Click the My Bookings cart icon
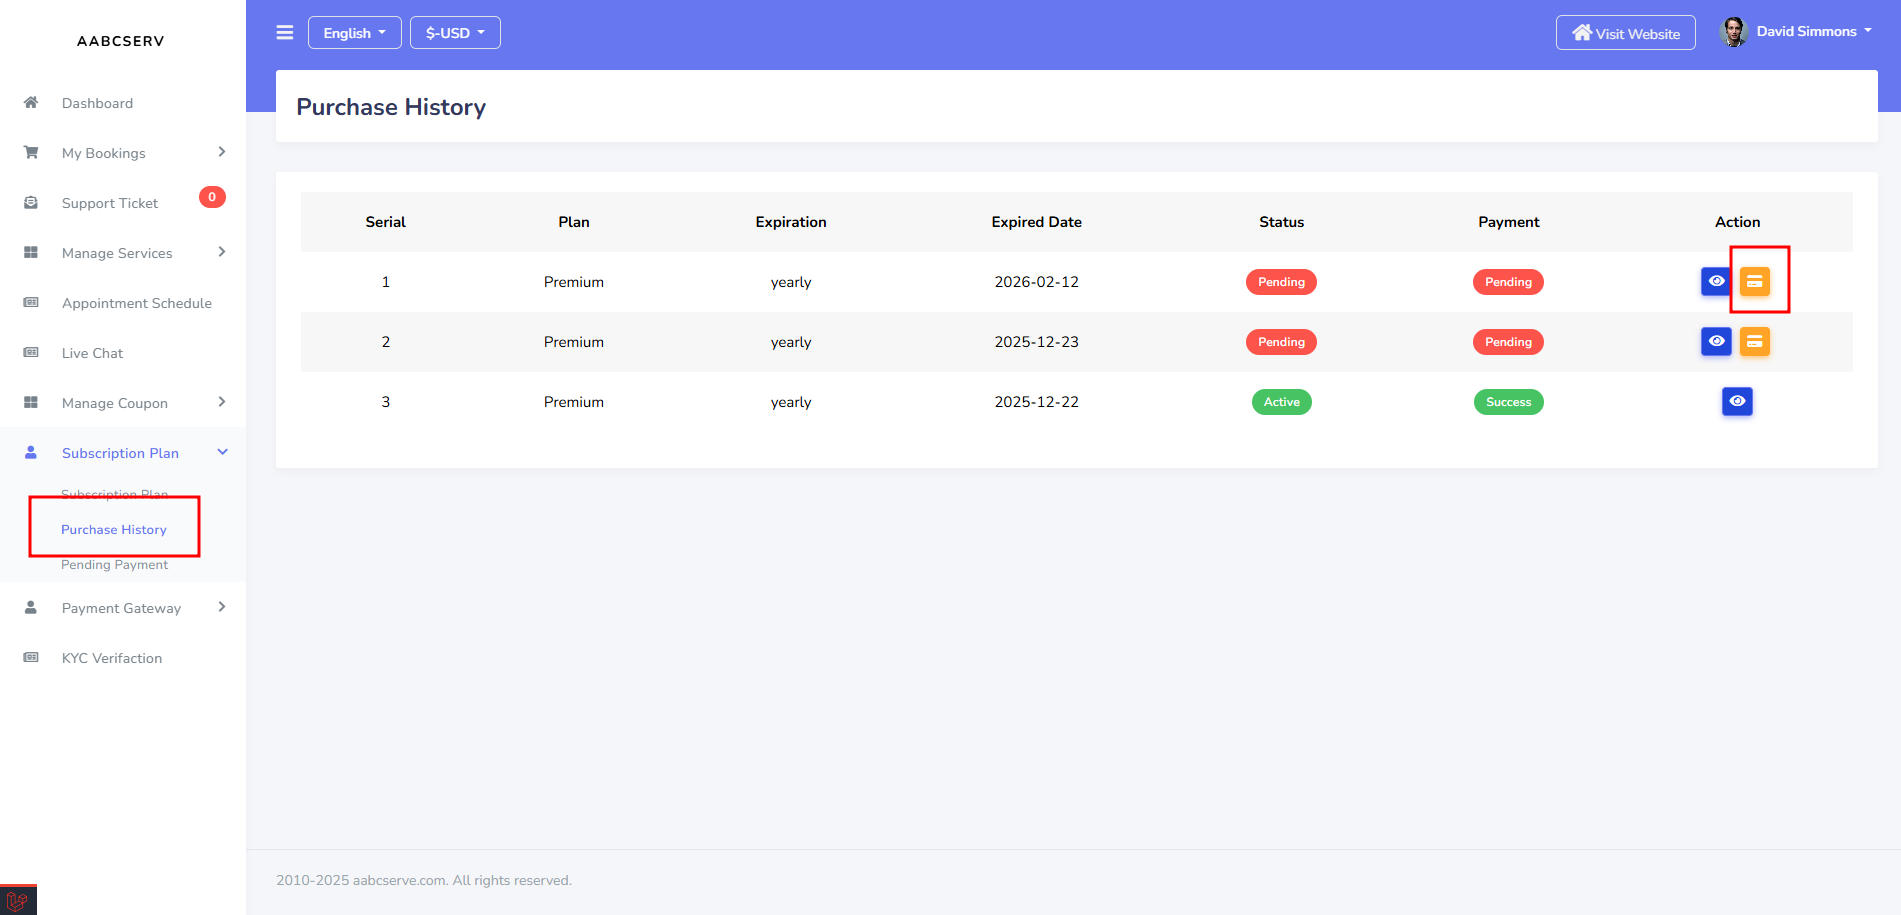This screenshot has width=1901, height=915. (x=31, y=152)
